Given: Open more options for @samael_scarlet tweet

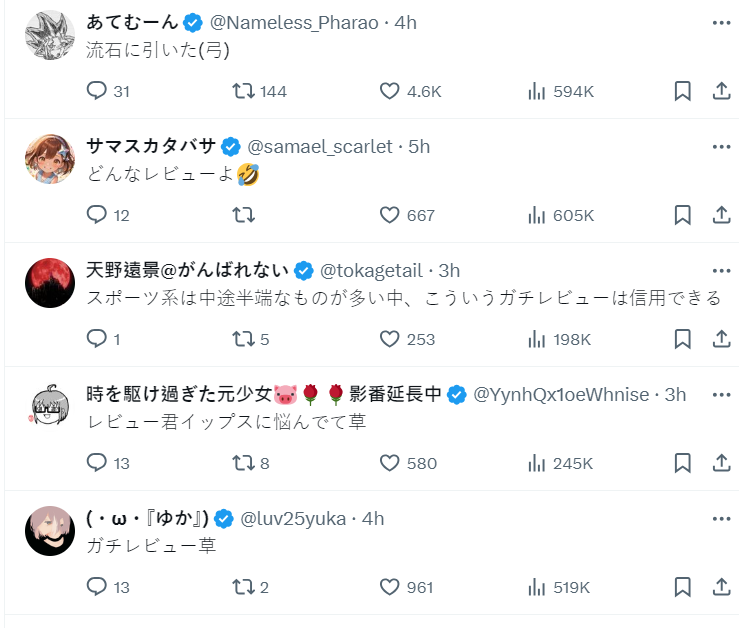Looking at the screenshot, I should click(x=721, y=147).
